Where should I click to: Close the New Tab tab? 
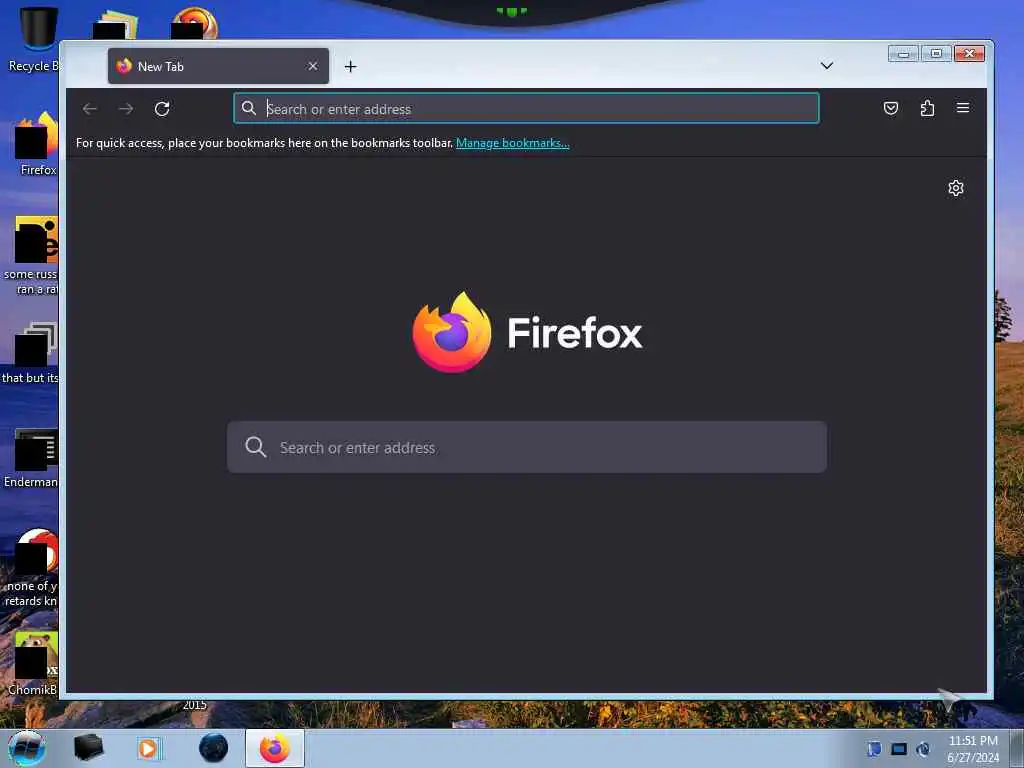313,66
